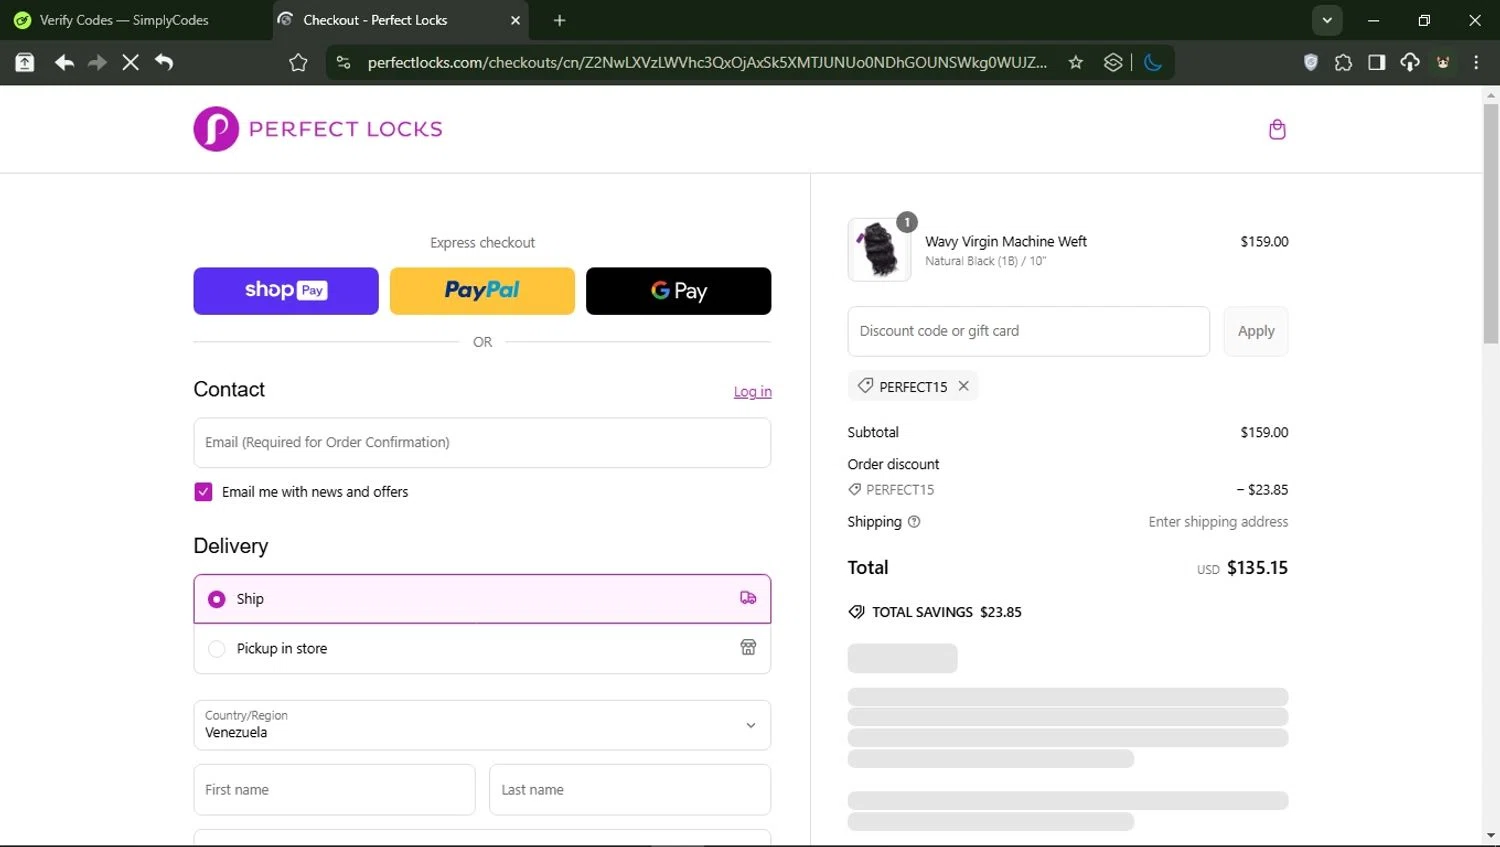Click the First name field

click(x=334, y=790)
